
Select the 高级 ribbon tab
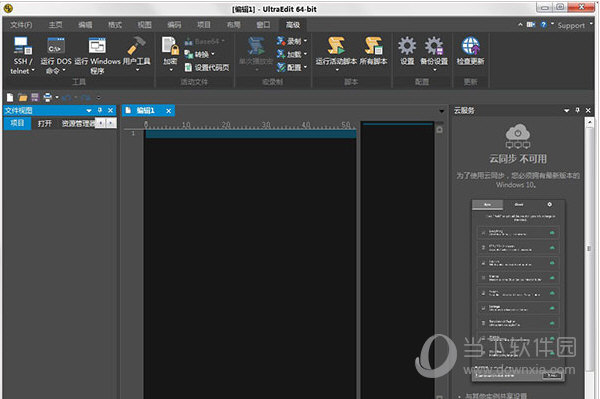click(293, 25)
